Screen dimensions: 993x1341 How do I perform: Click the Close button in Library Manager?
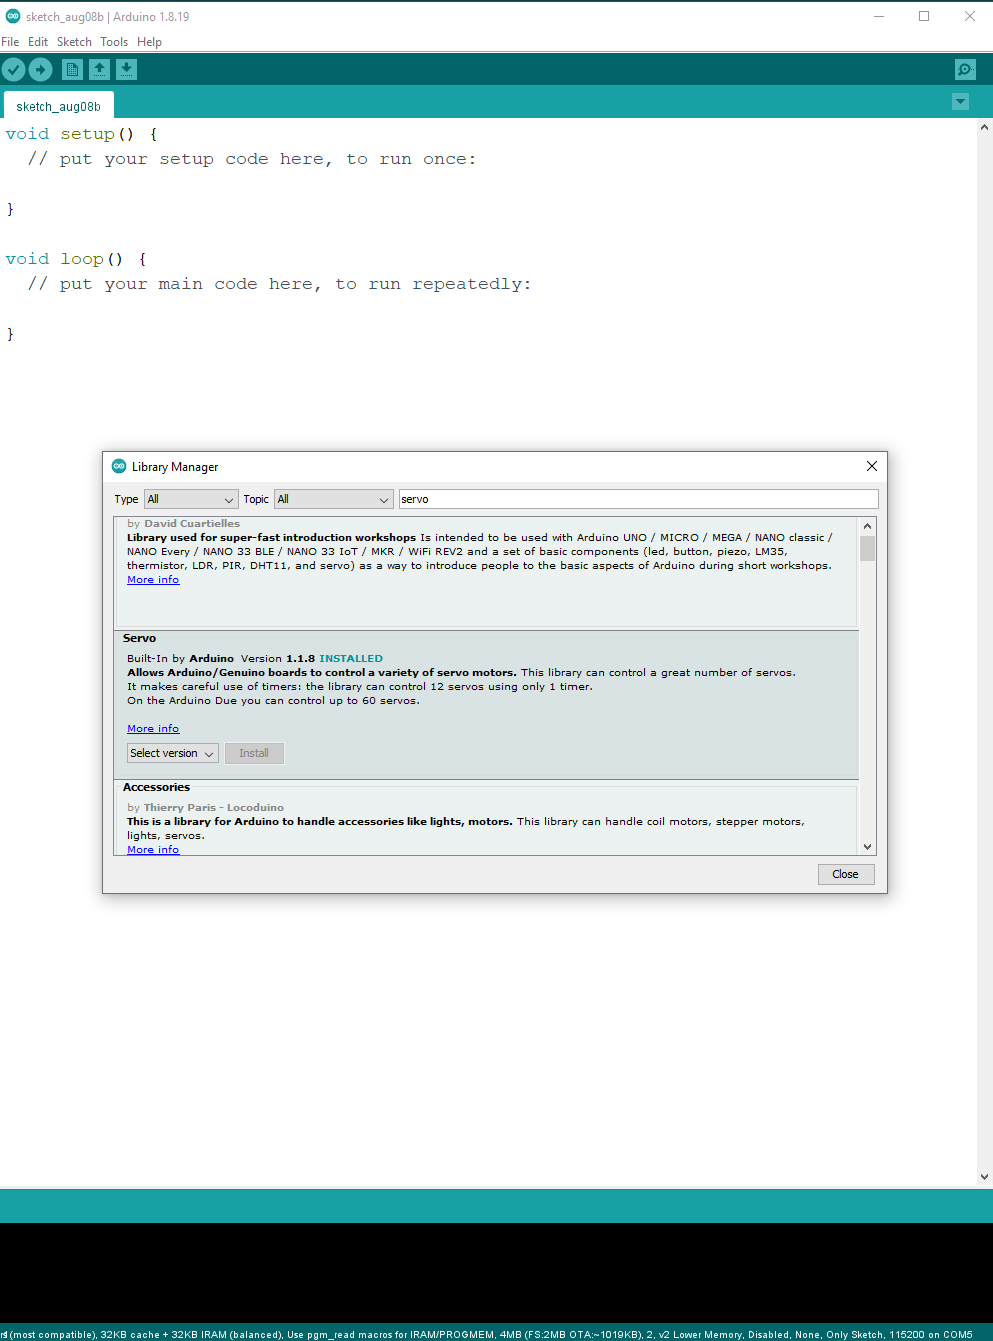(845, 874)
